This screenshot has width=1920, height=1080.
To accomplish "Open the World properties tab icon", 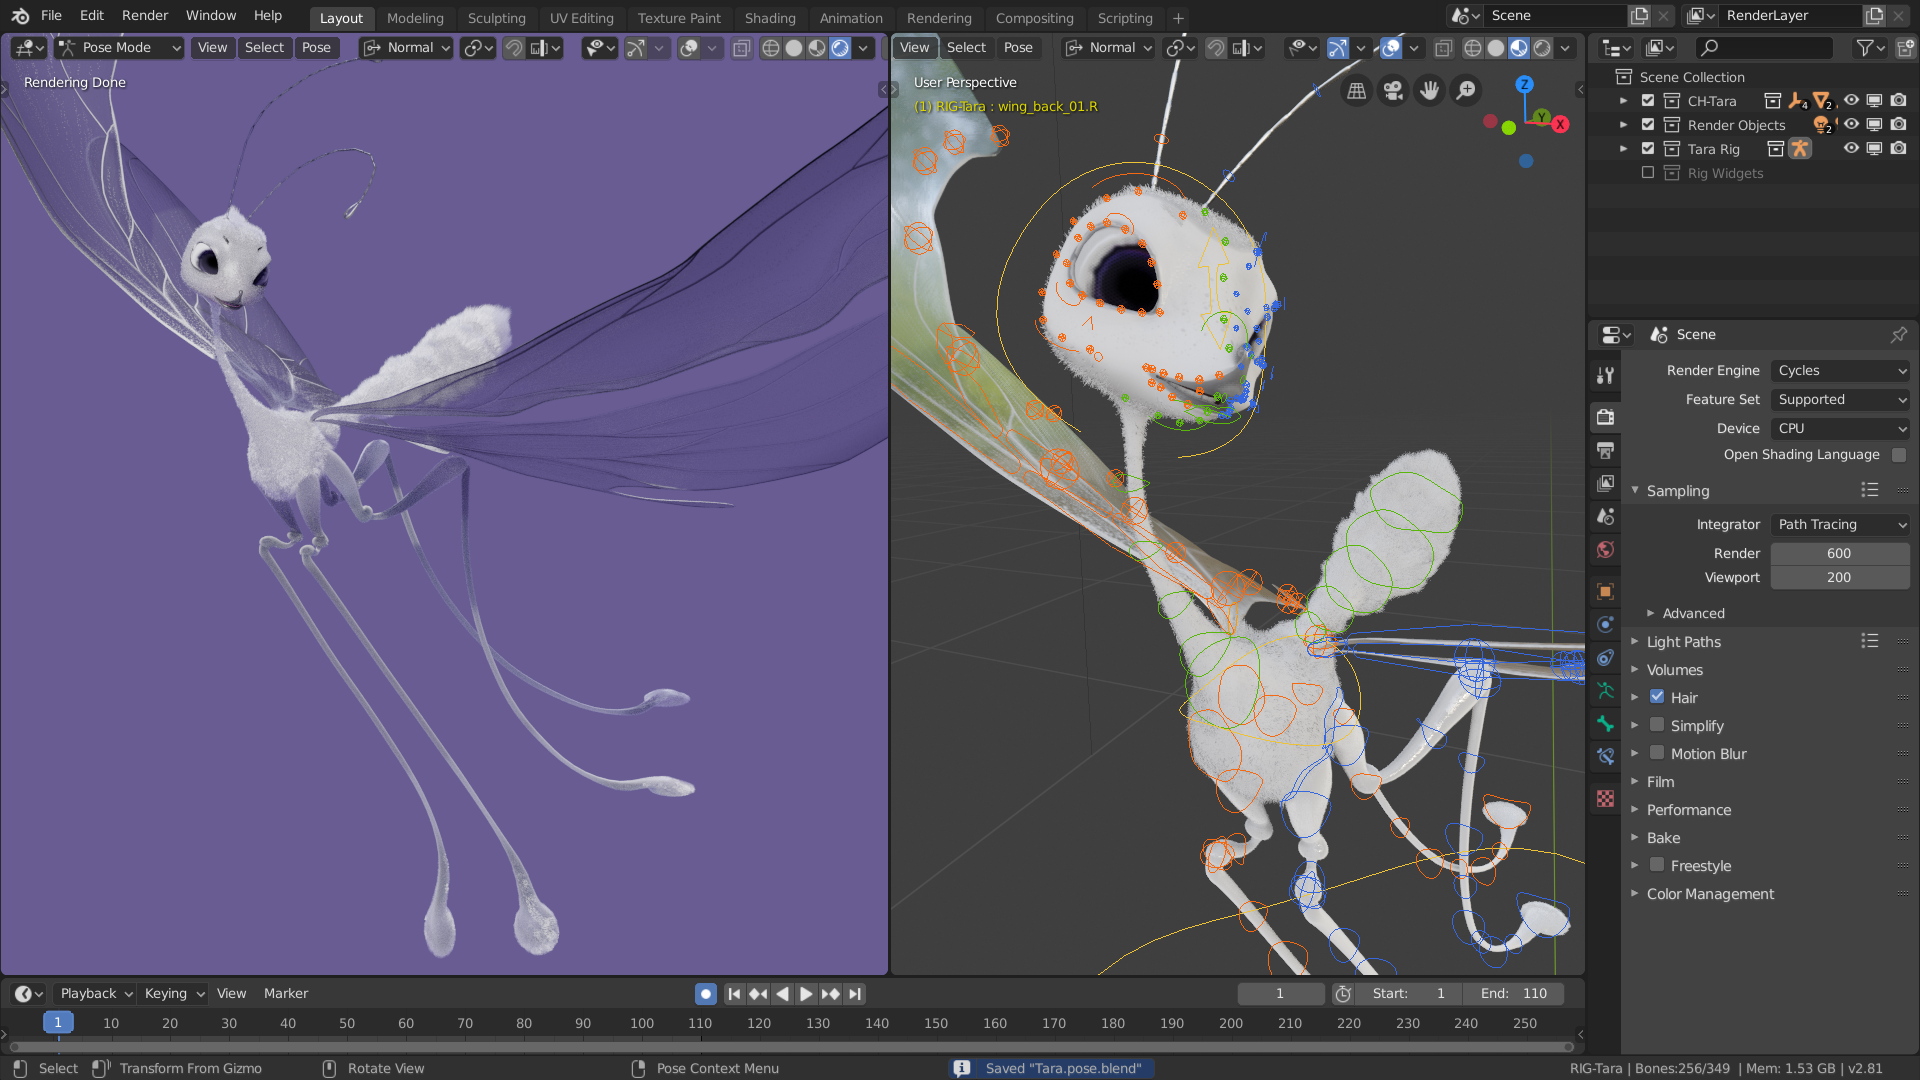I will [x=1605, y=550].
